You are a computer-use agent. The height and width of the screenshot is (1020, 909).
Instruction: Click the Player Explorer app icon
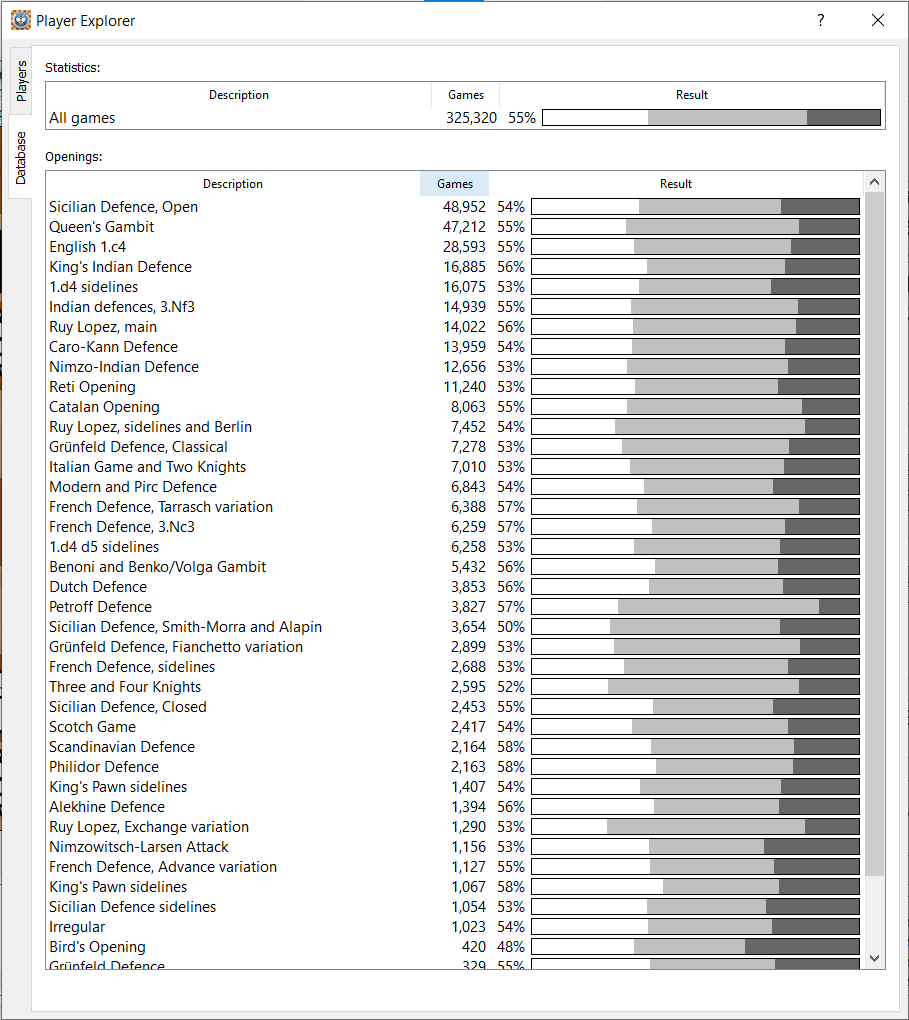point(20,20)
